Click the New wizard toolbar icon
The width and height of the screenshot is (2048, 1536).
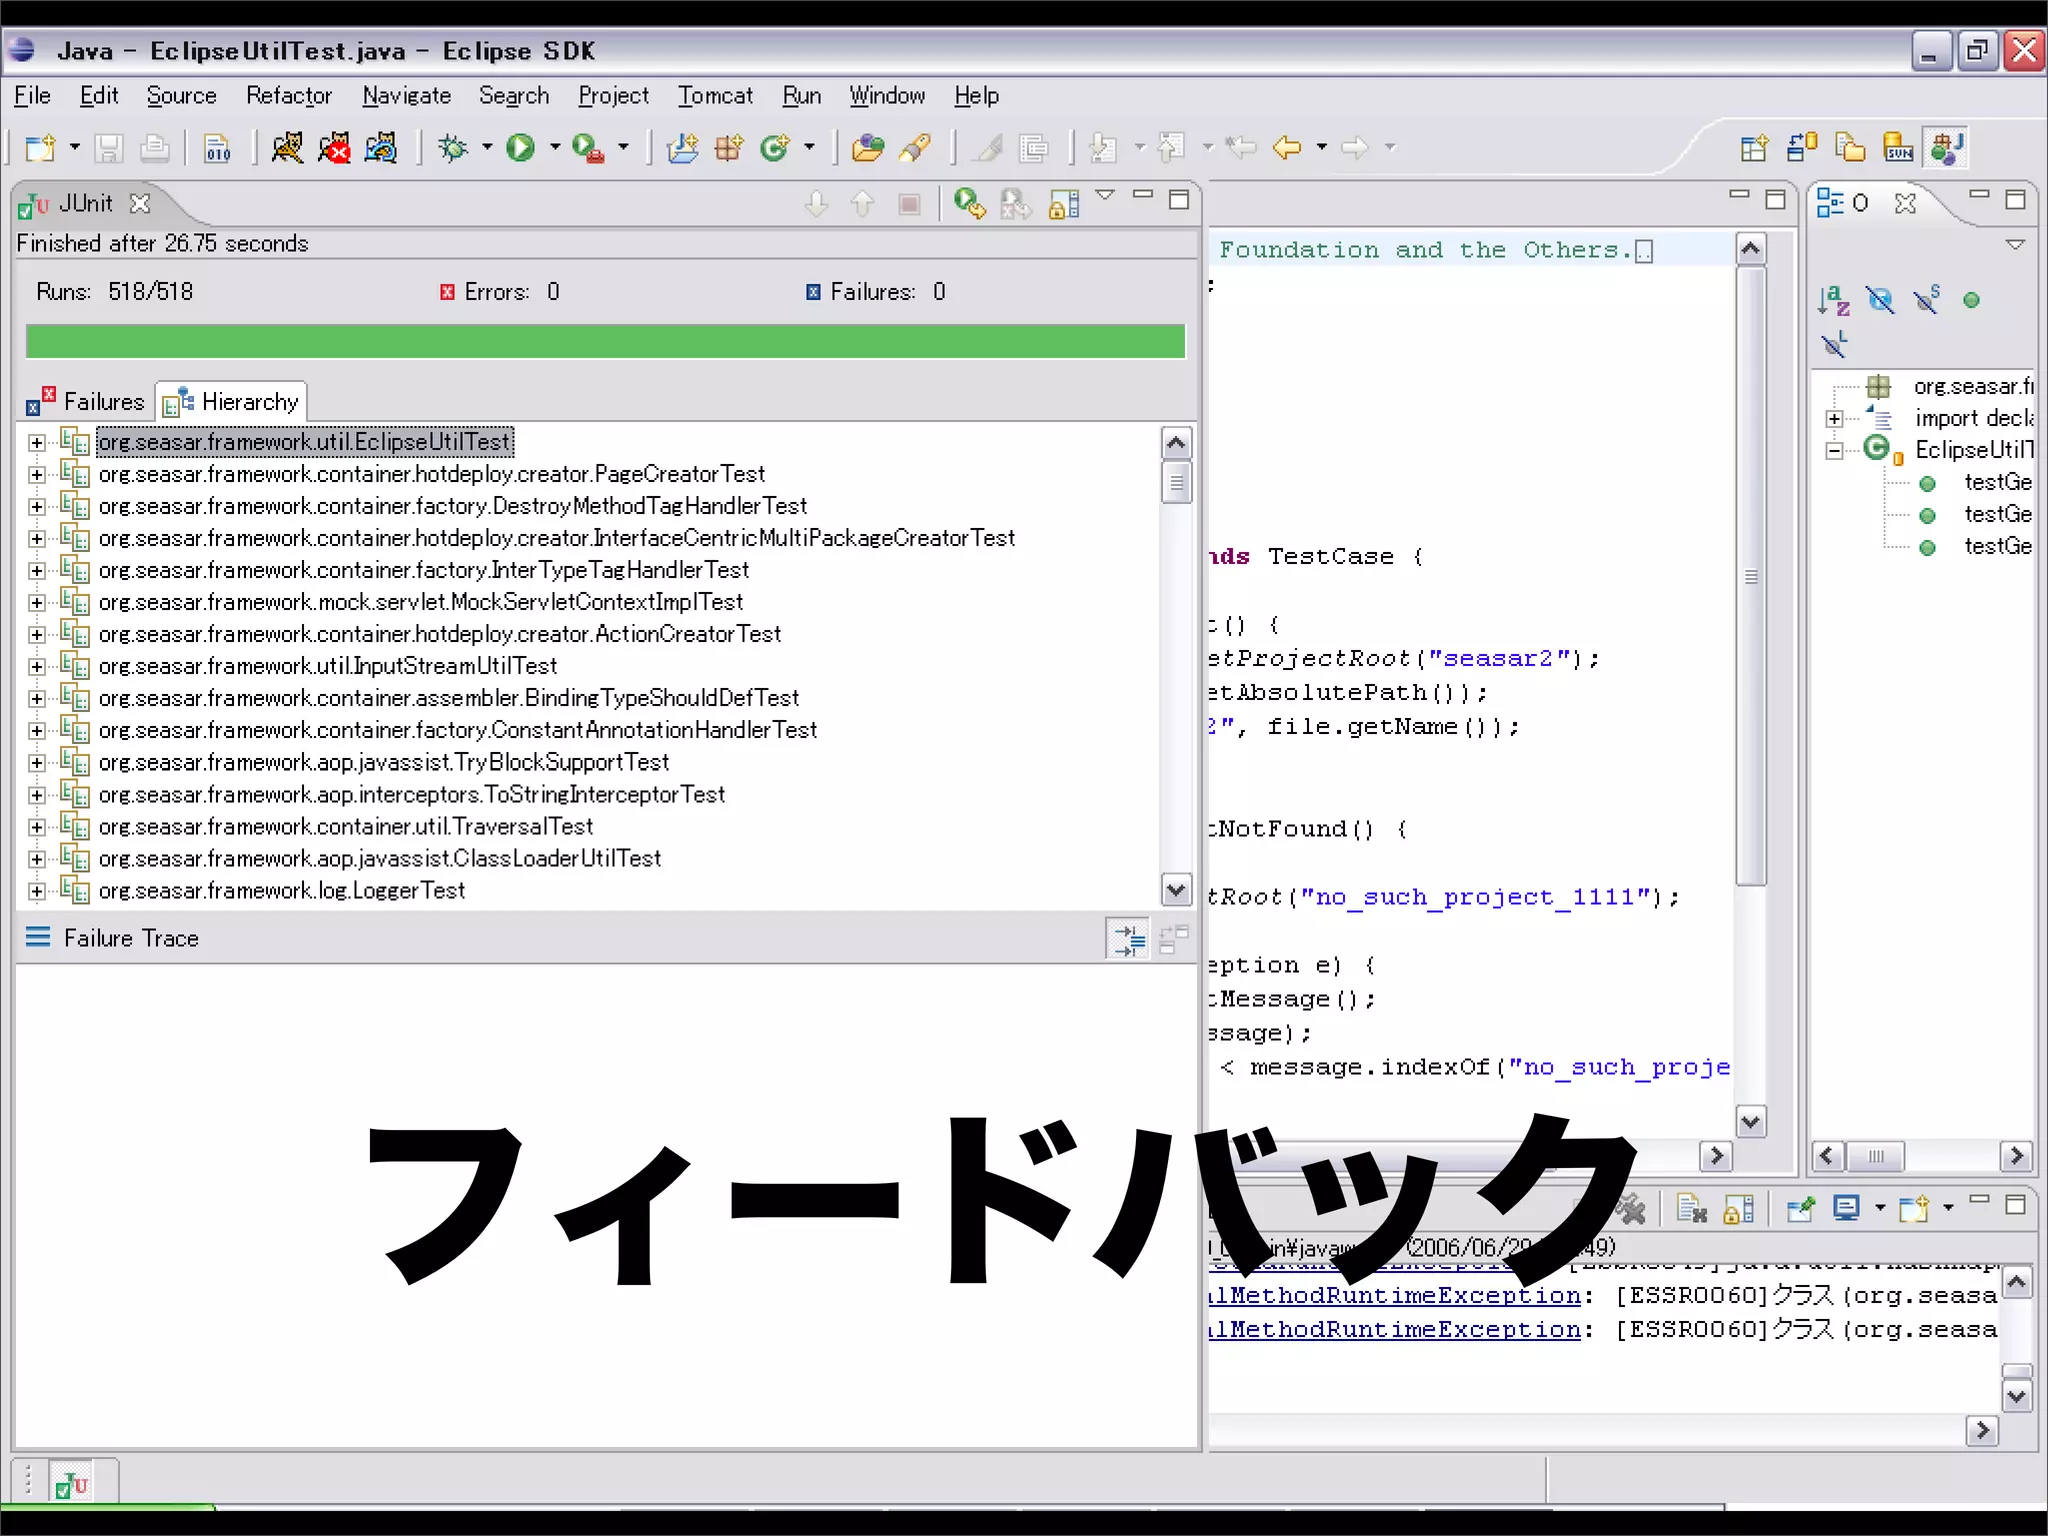tap(40, 148)
